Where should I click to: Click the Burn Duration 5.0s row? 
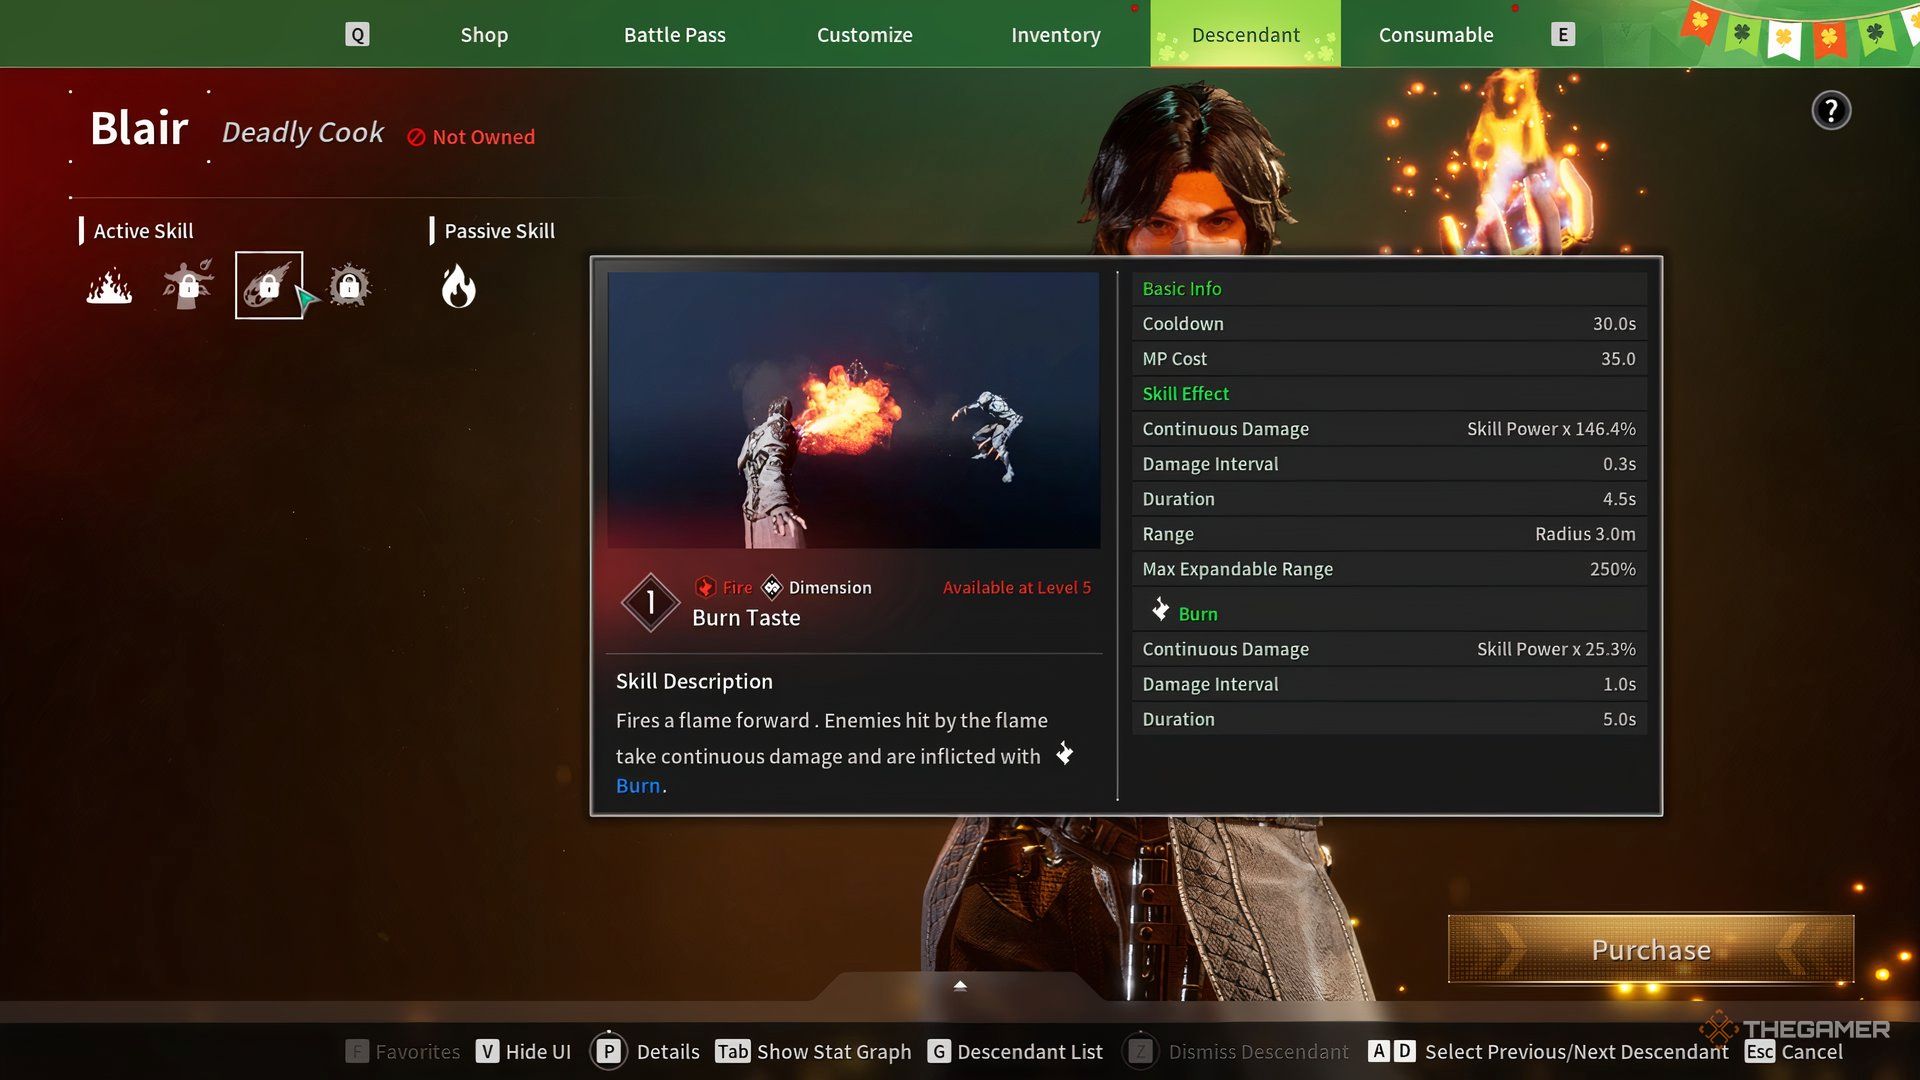click(1389, 719)
